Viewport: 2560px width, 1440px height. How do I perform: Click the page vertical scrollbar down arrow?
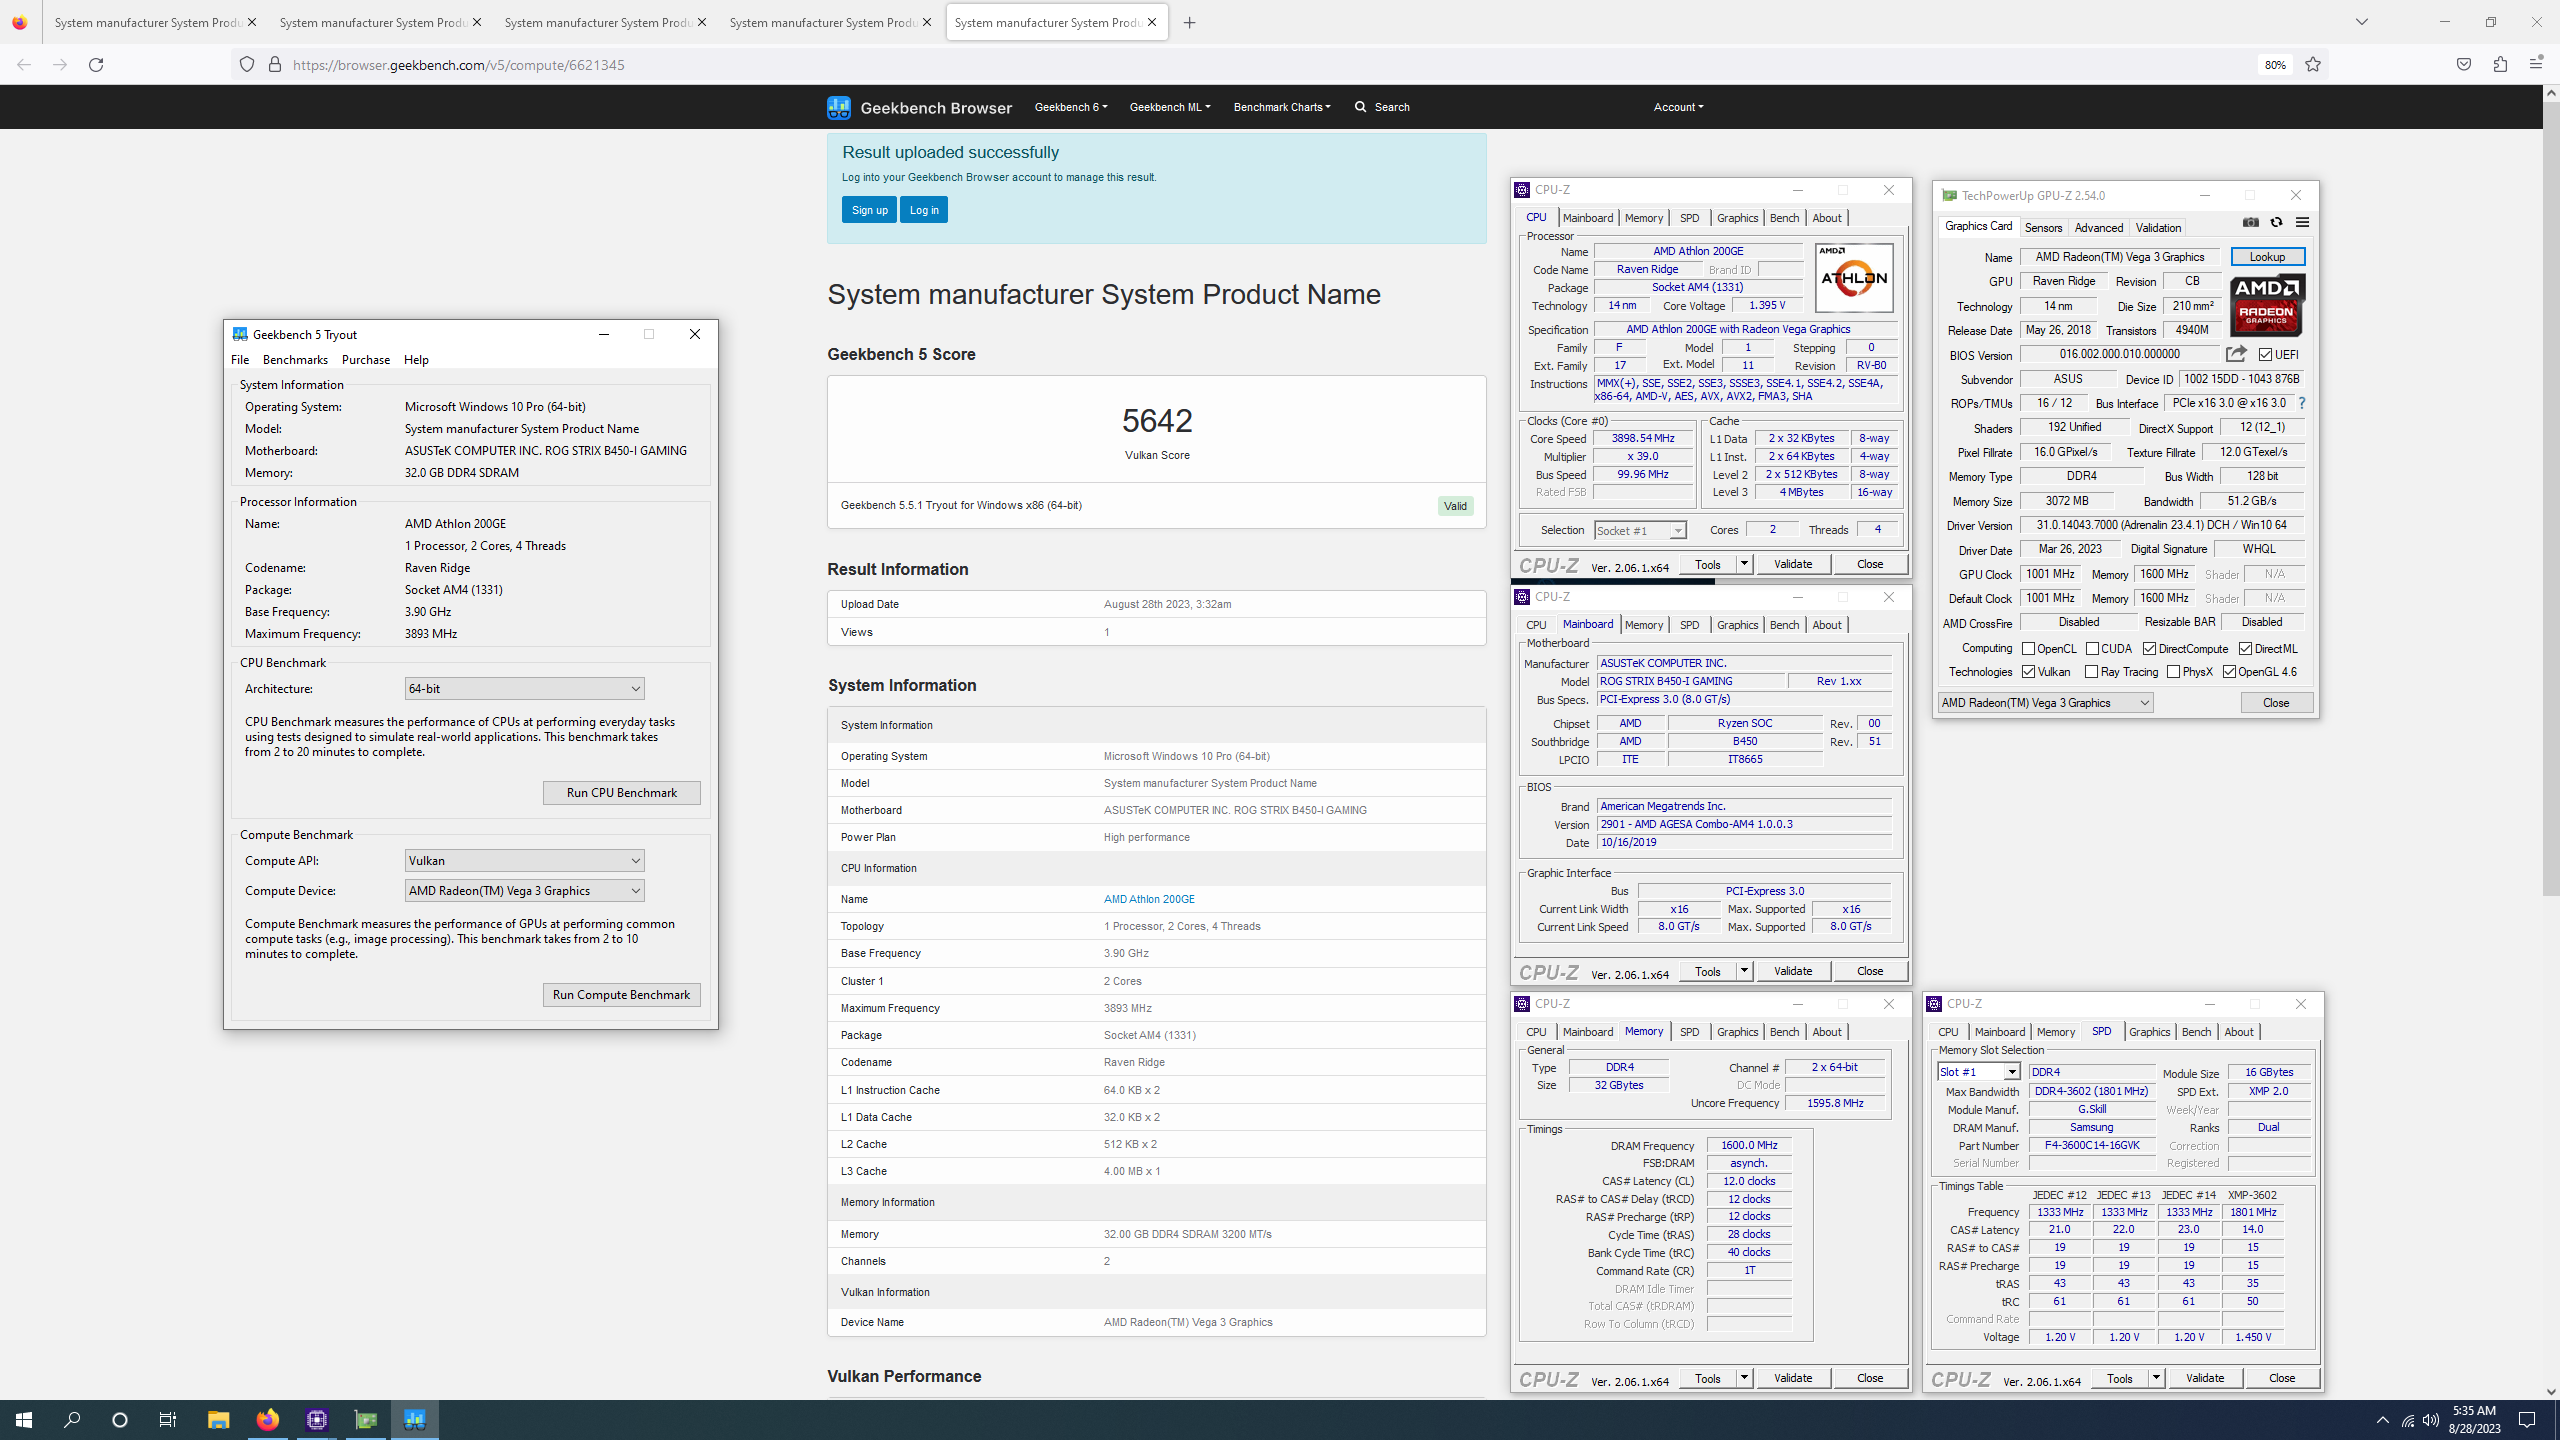[2551, 1391]
